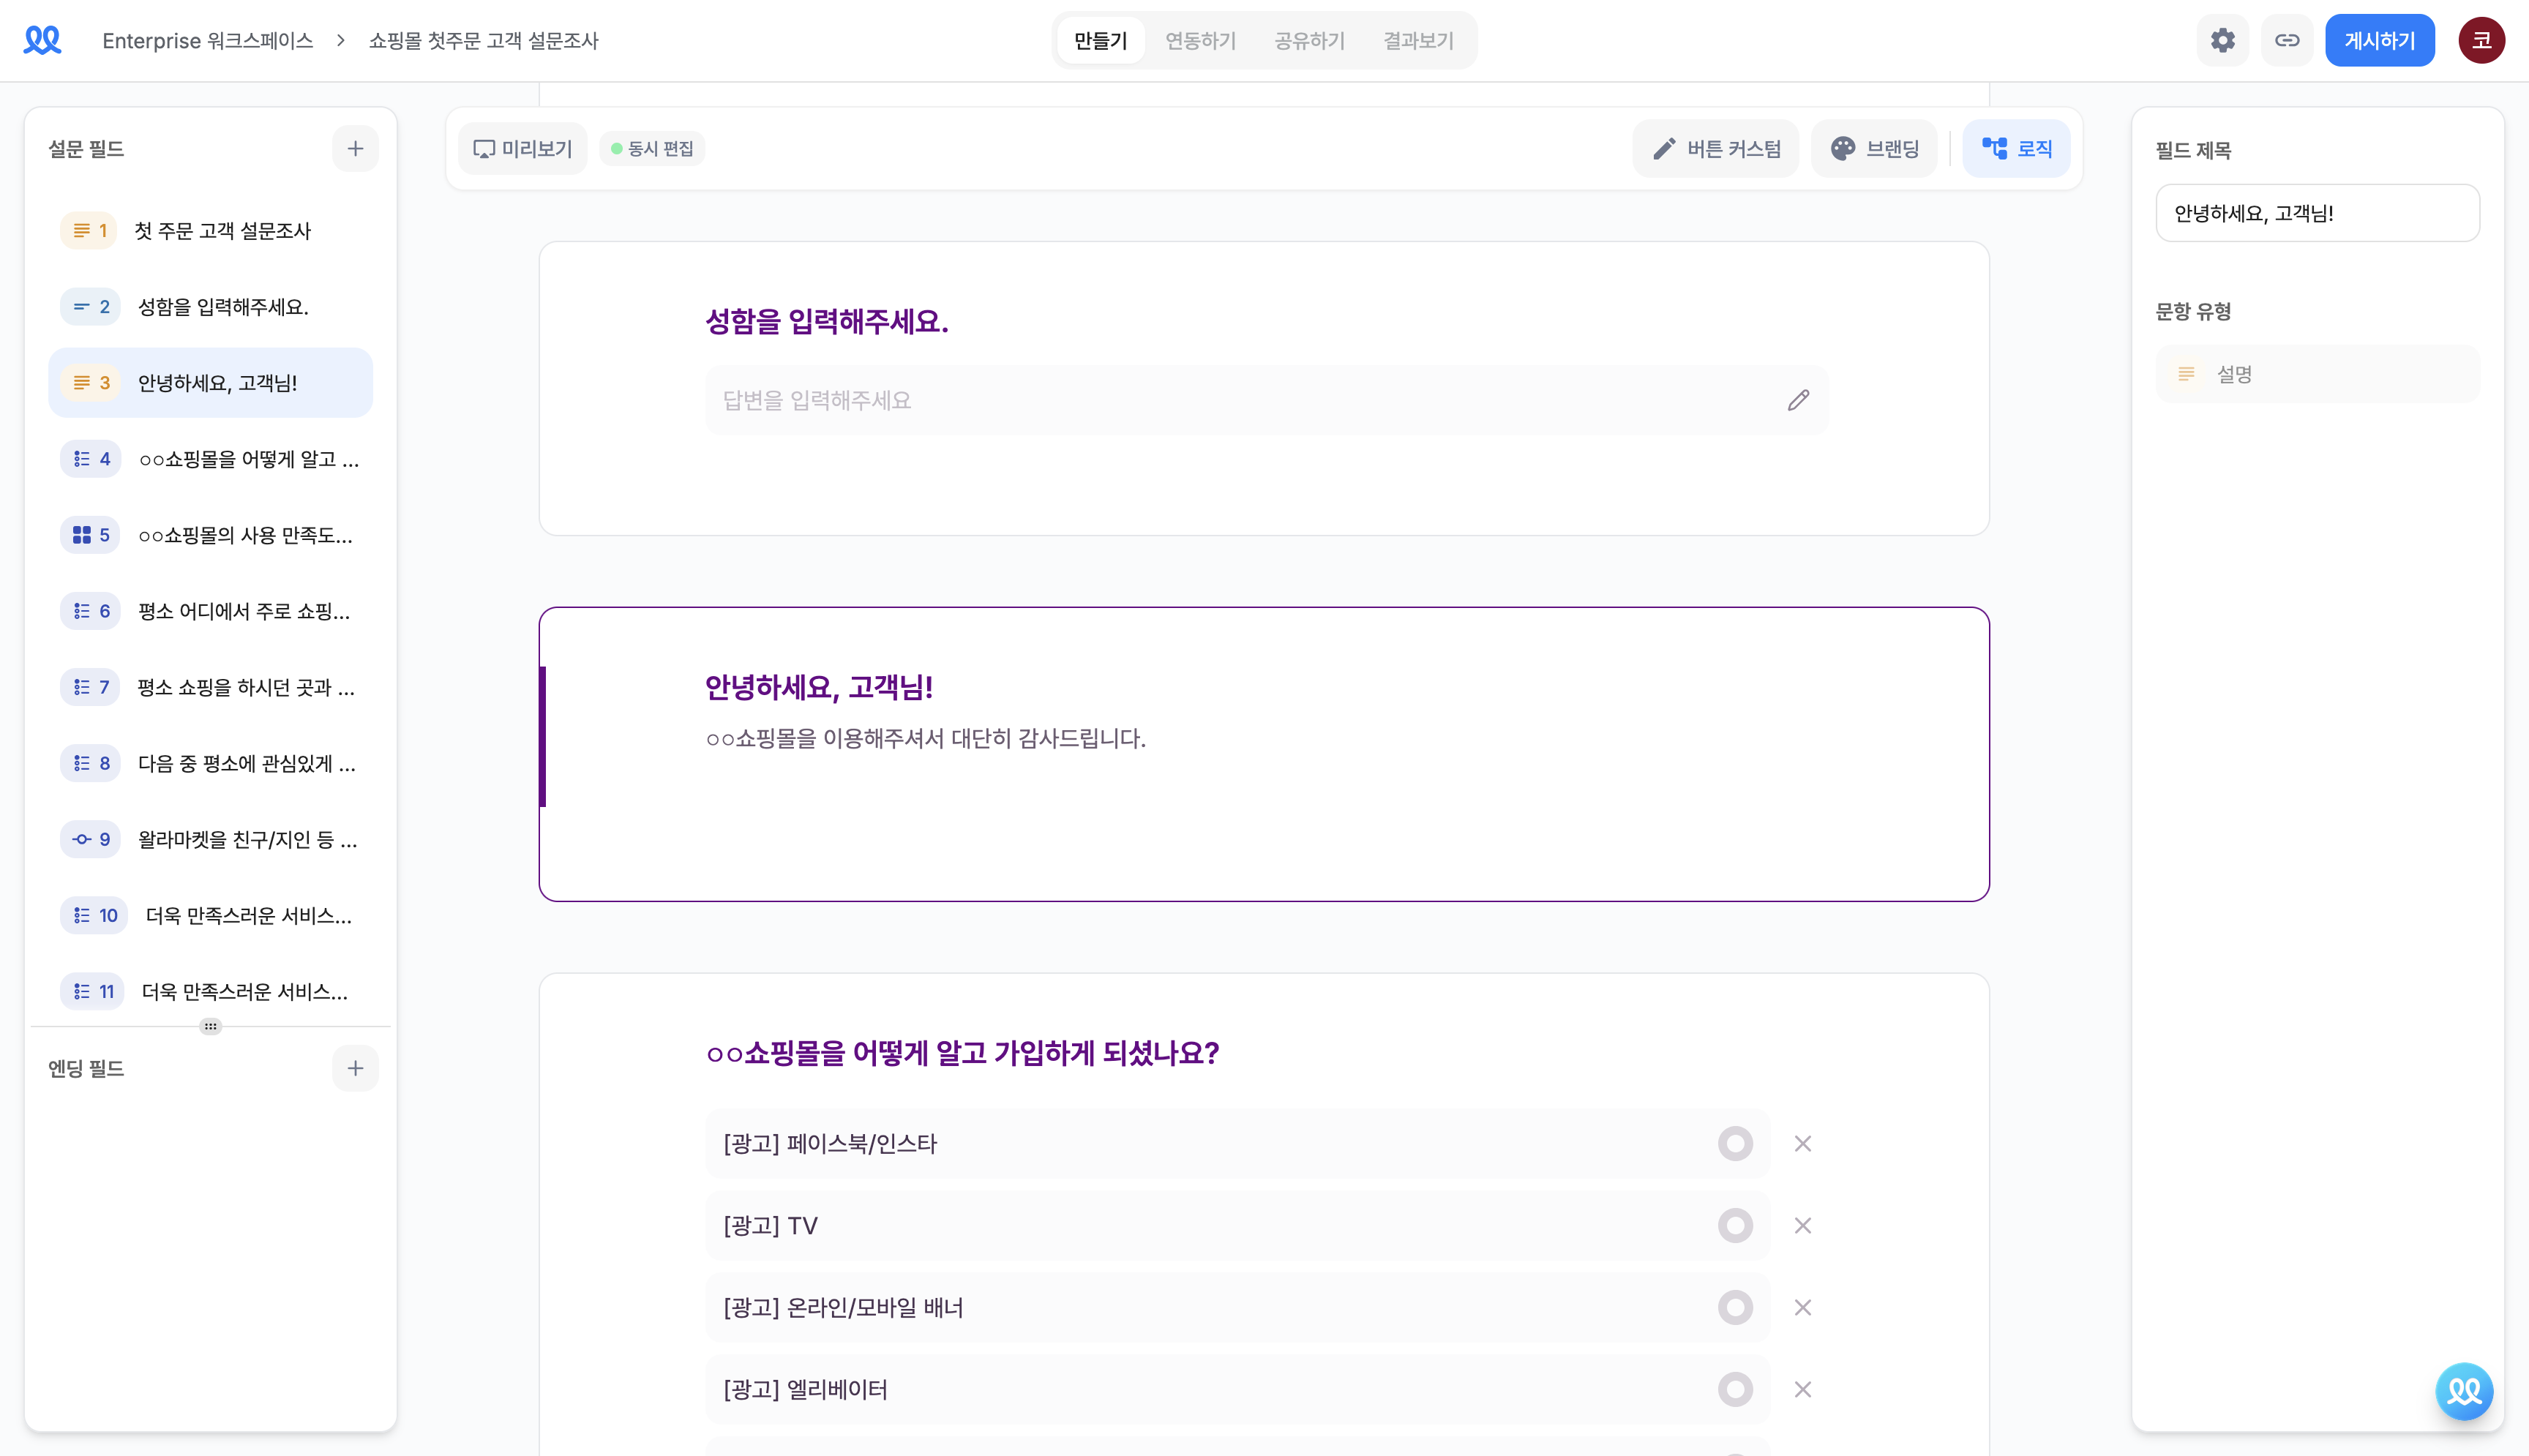The height and width of the screenshot is (1456, 2529).
Task: Switch to the 결과보기 tab
Action: click(x=1418, y=40)
